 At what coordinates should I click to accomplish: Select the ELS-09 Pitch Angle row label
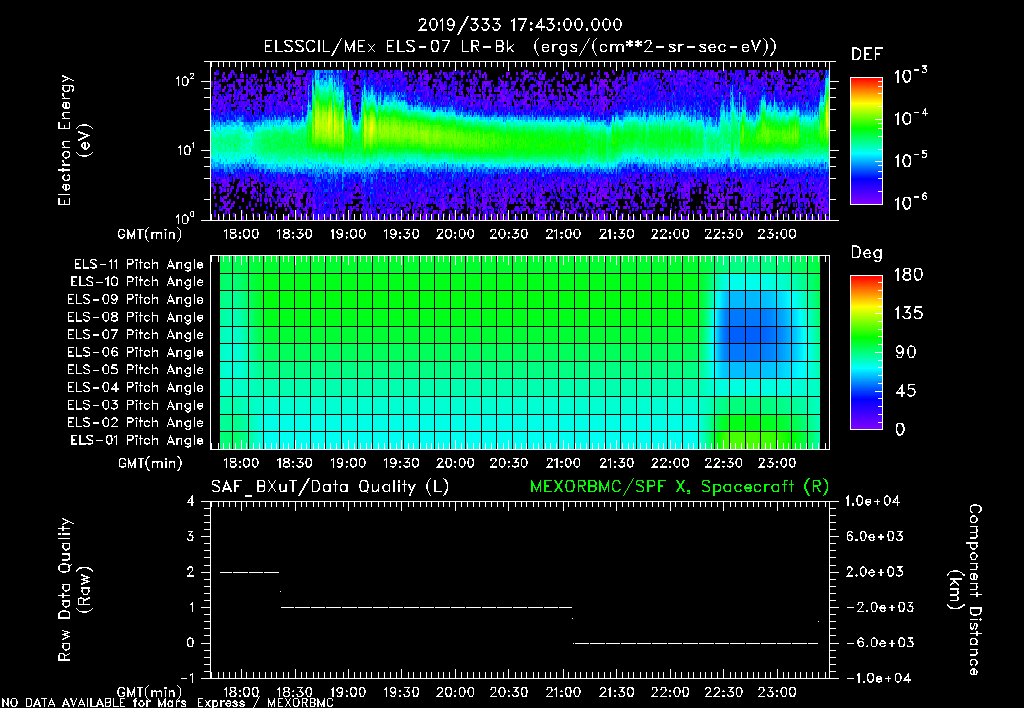[x=136, y=300]
